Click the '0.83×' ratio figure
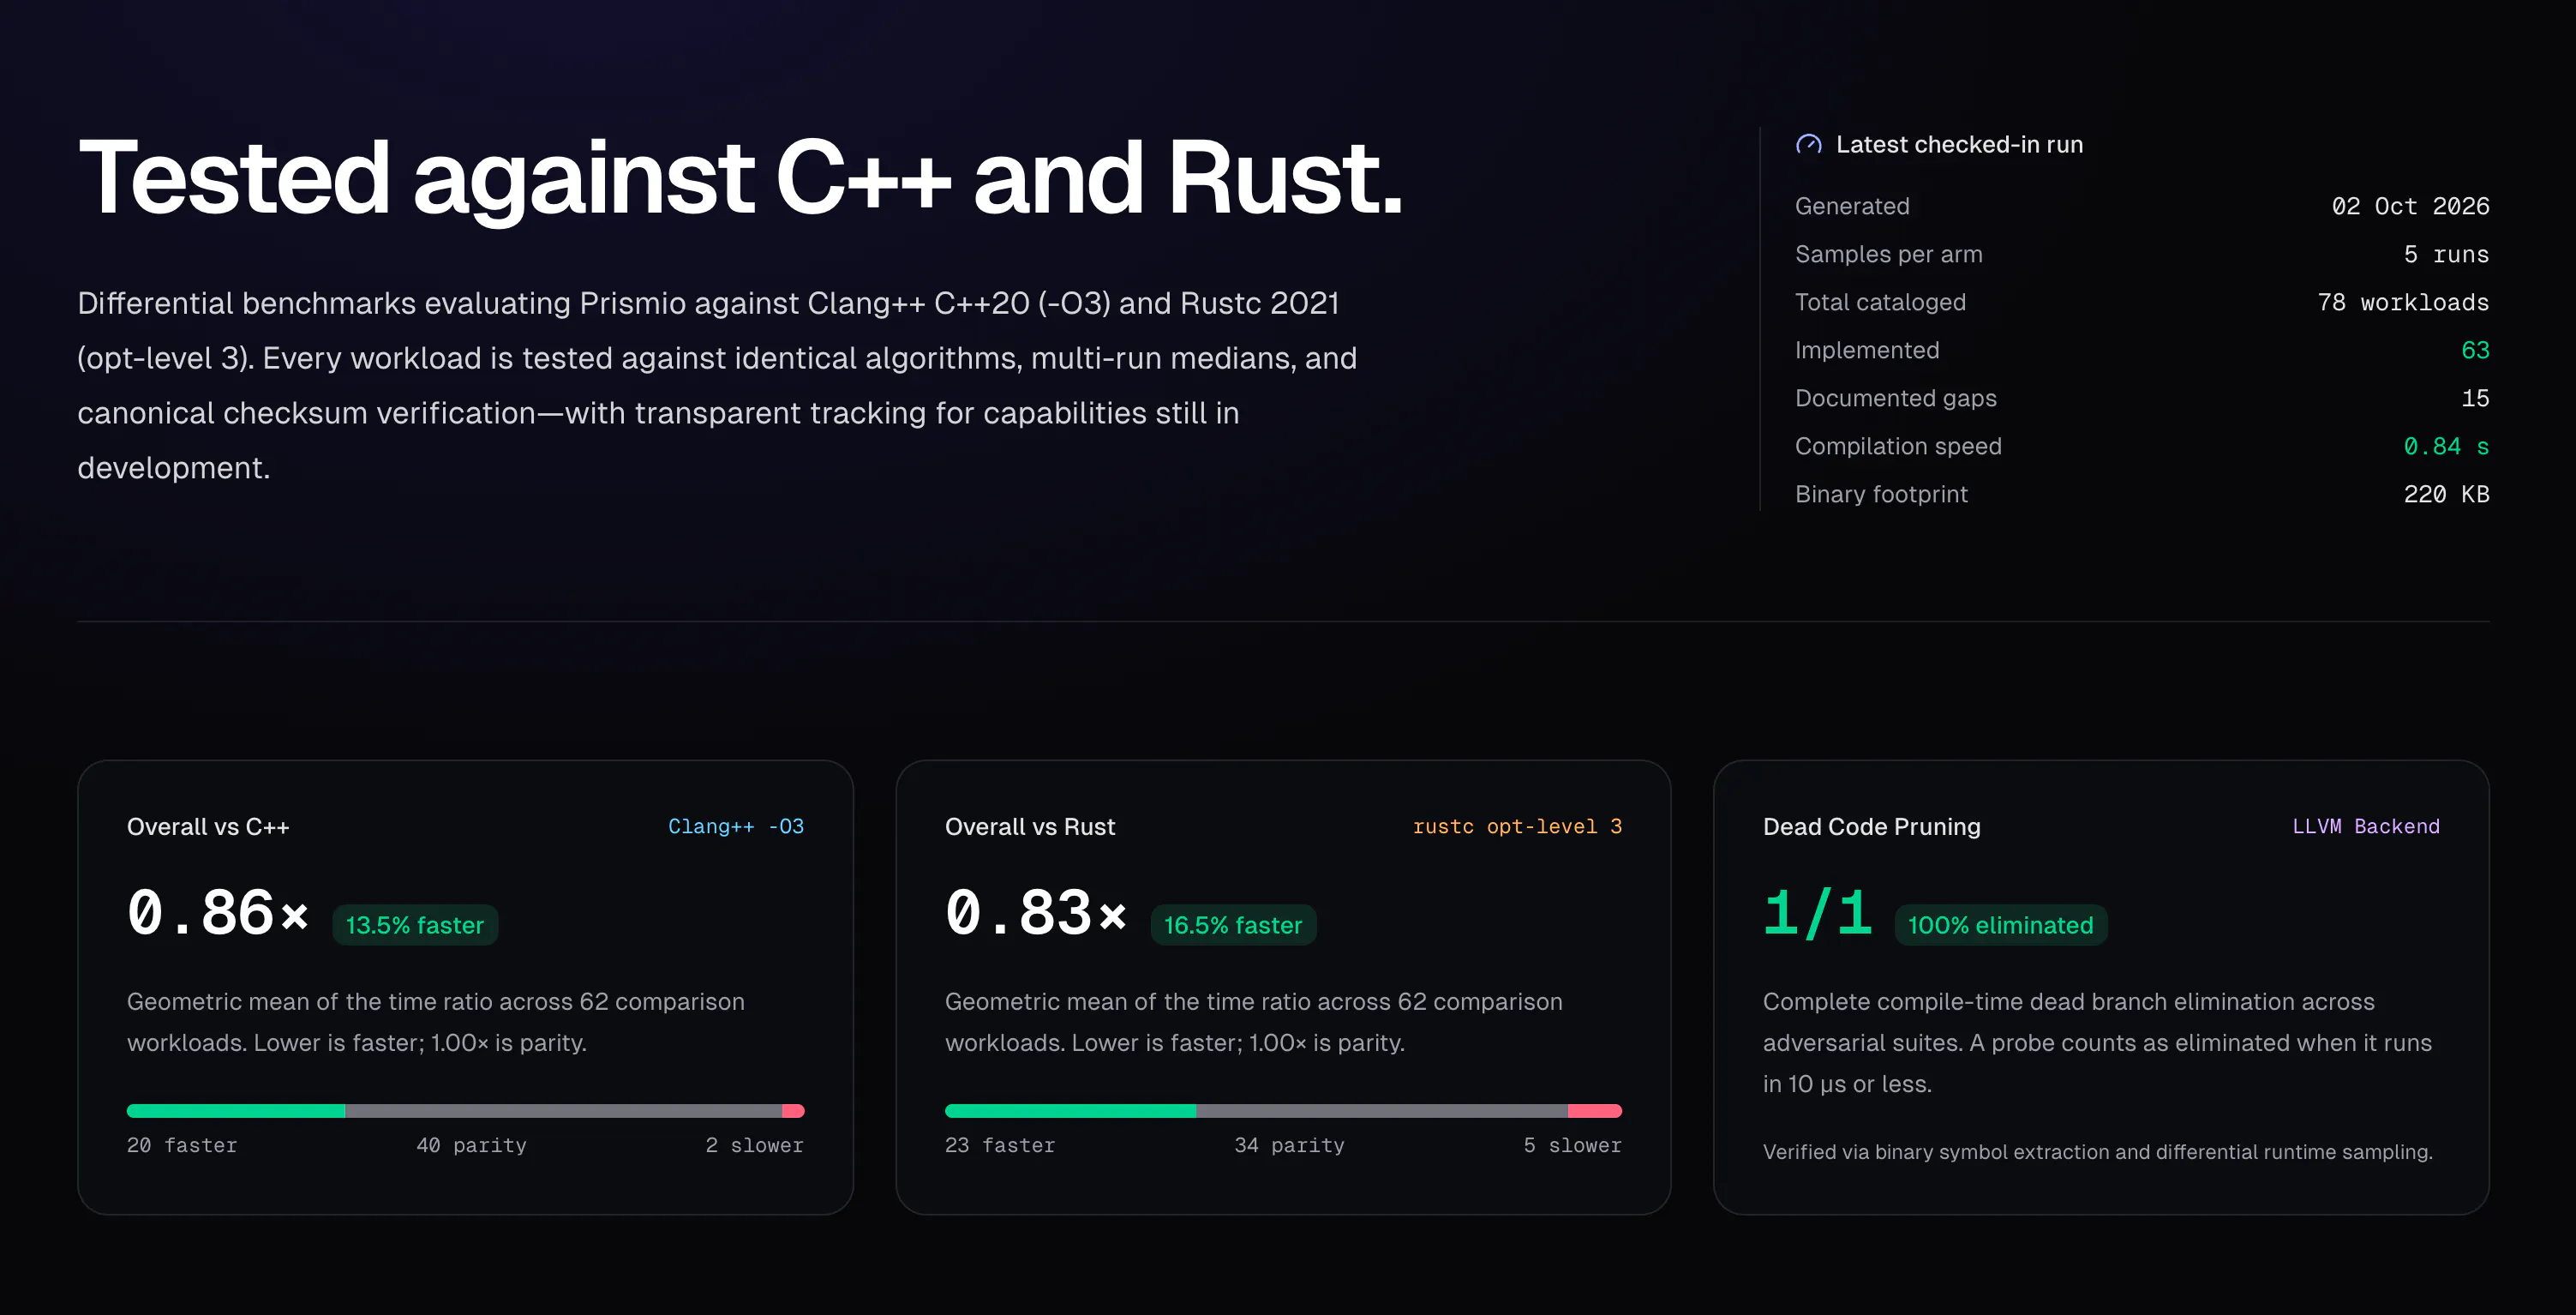2576x1315 pixels. (x=1036, y=912)
